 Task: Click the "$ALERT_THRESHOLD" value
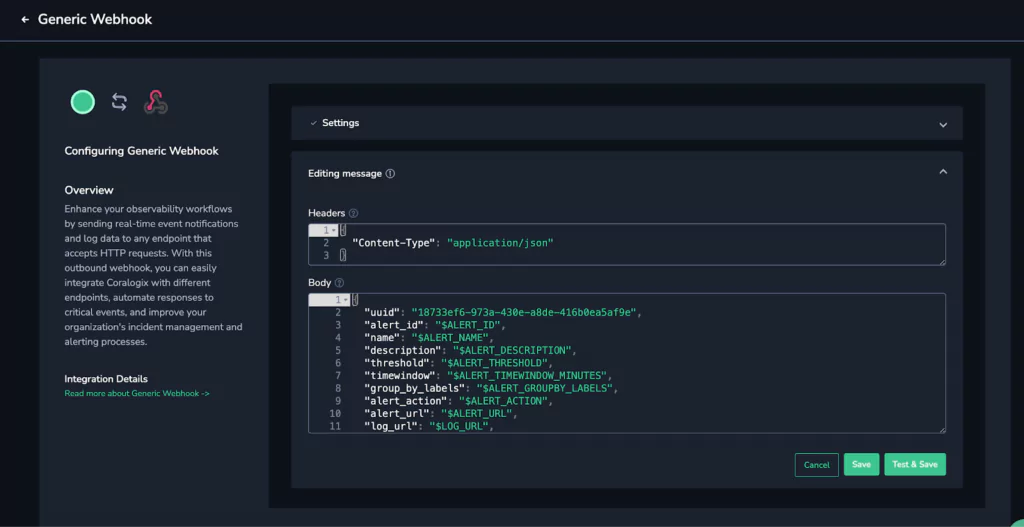495,363
